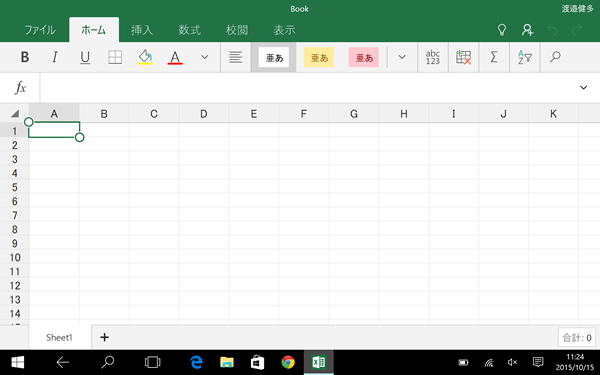Click the AutoSum sigma icon

tap(494, 57)
